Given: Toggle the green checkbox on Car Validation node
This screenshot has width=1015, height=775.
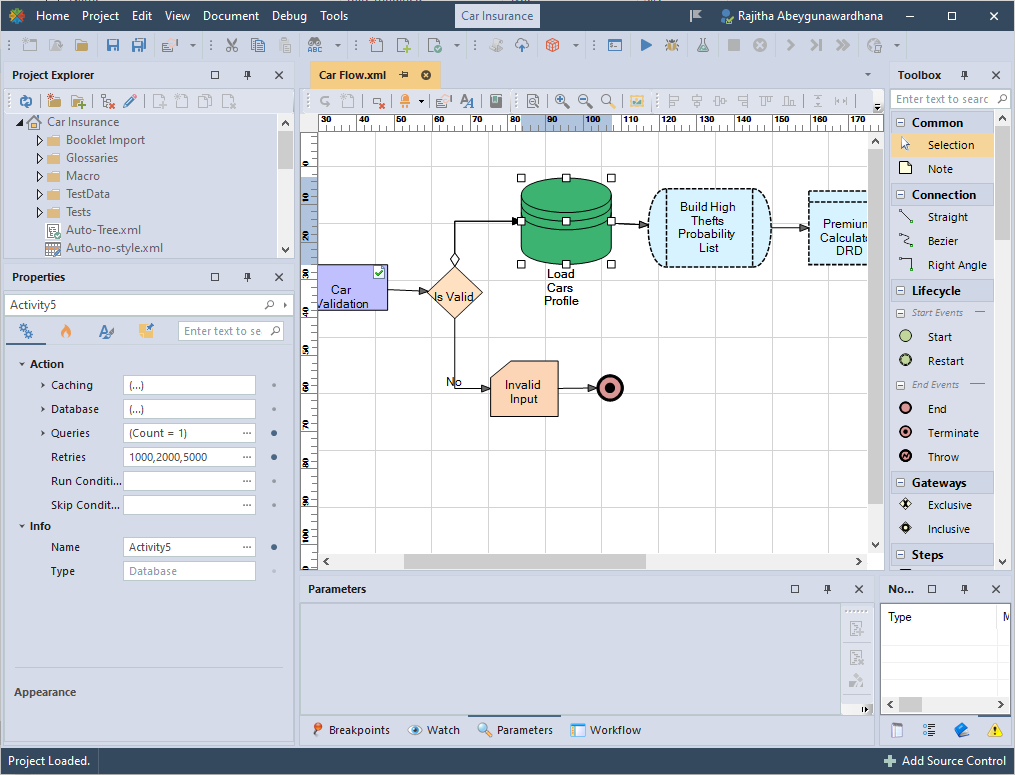Looking at the screenshot, I should (x=379, y=273).
